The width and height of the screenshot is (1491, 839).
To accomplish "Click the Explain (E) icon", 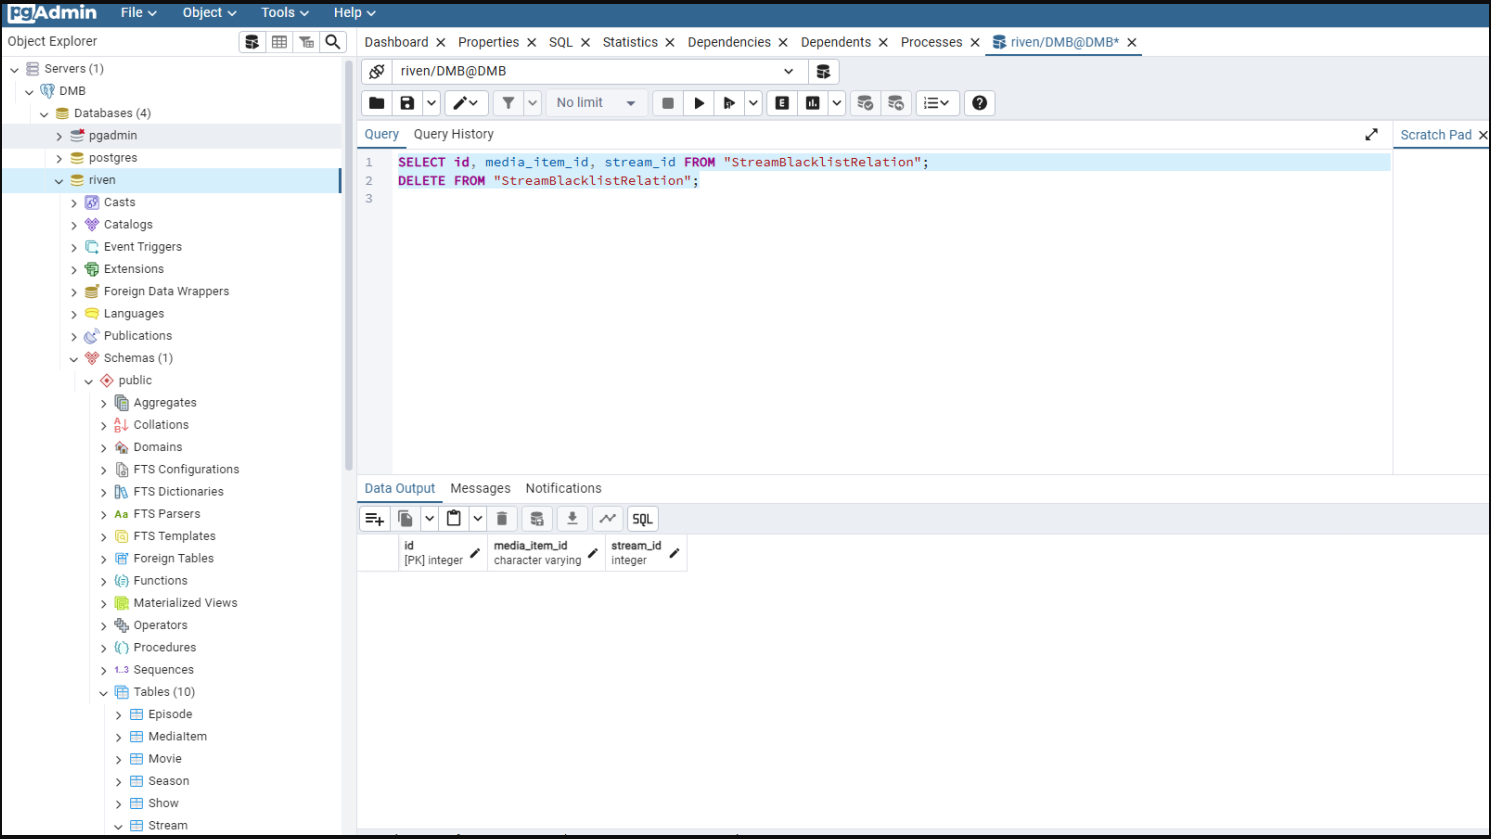I will (782, 103).
